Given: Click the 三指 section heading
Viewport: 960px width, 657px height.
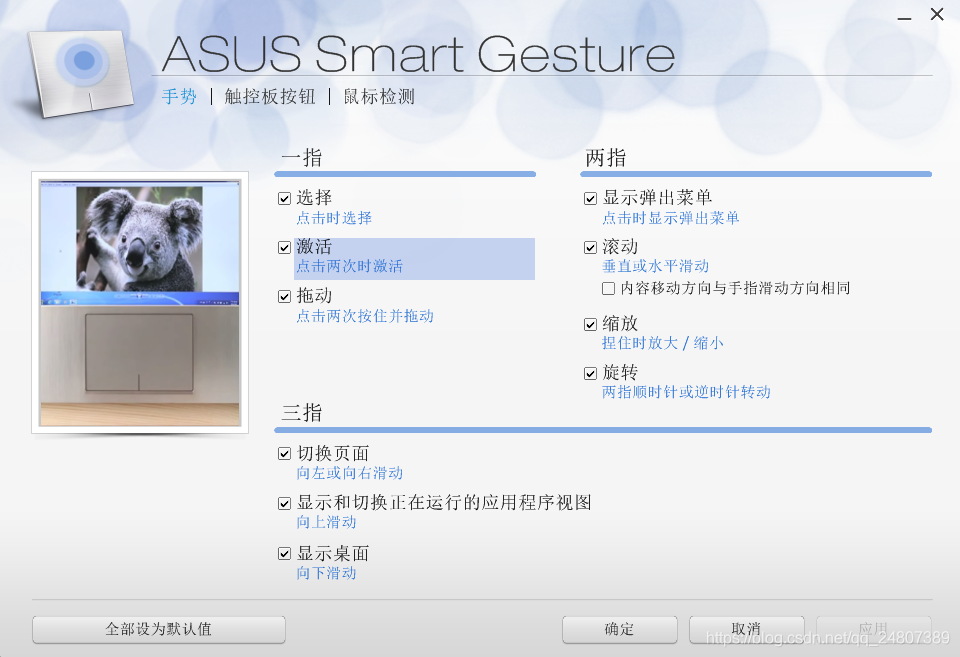Looking at the screenshot, I should pos(302,413).
